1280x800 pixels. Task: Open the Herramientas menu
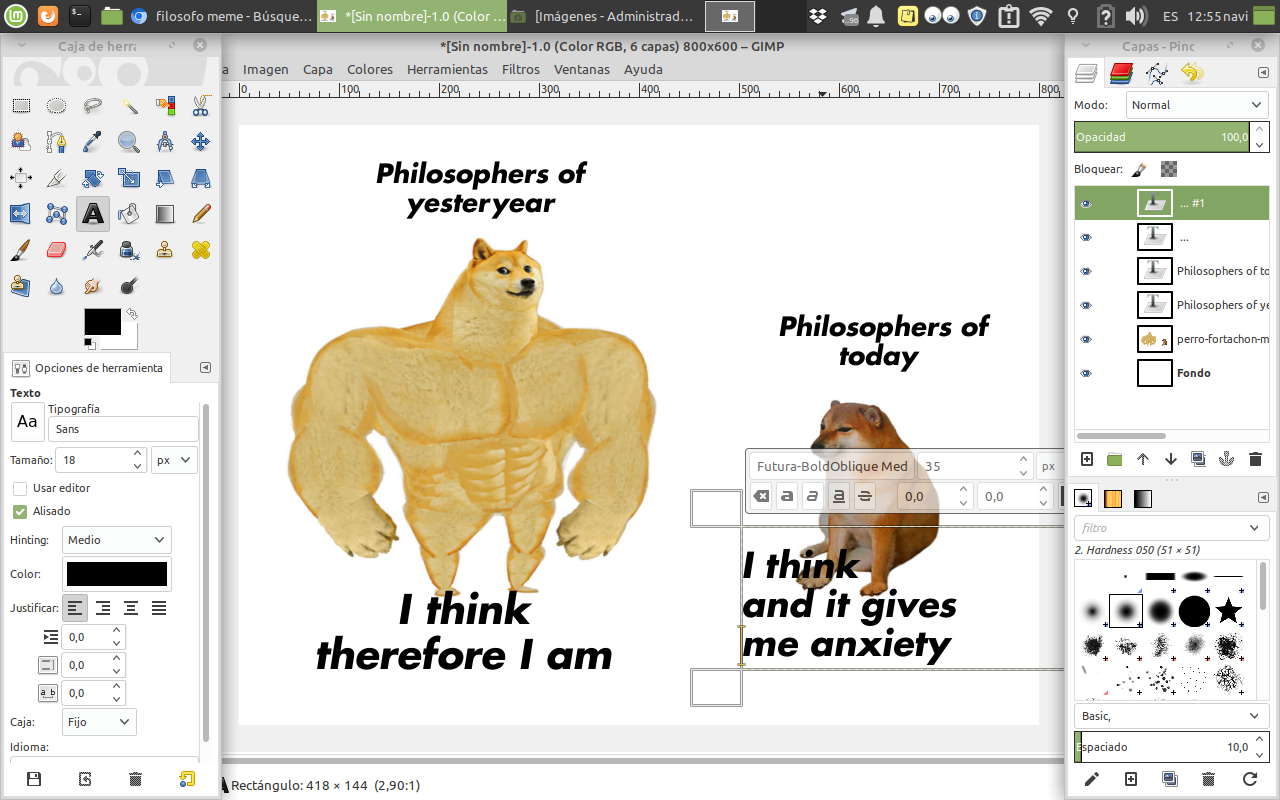(447, 69)
